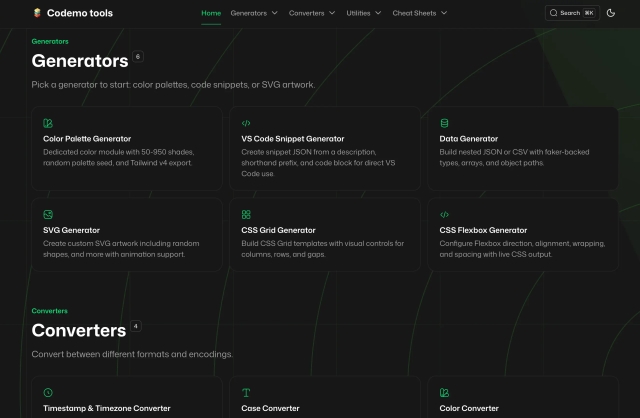The width and height of the screenshot is (640, 418).
Task: Click the magnifier icon in Search
Action: [x=553, y=13]
